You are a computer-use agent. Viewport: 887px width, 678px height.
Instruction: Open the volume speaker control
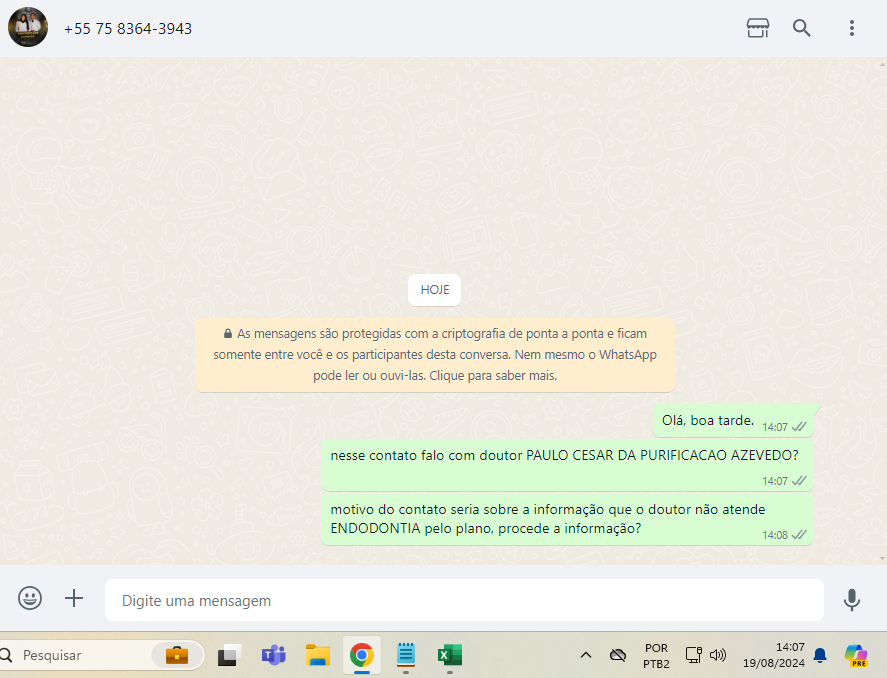point(718,655)
